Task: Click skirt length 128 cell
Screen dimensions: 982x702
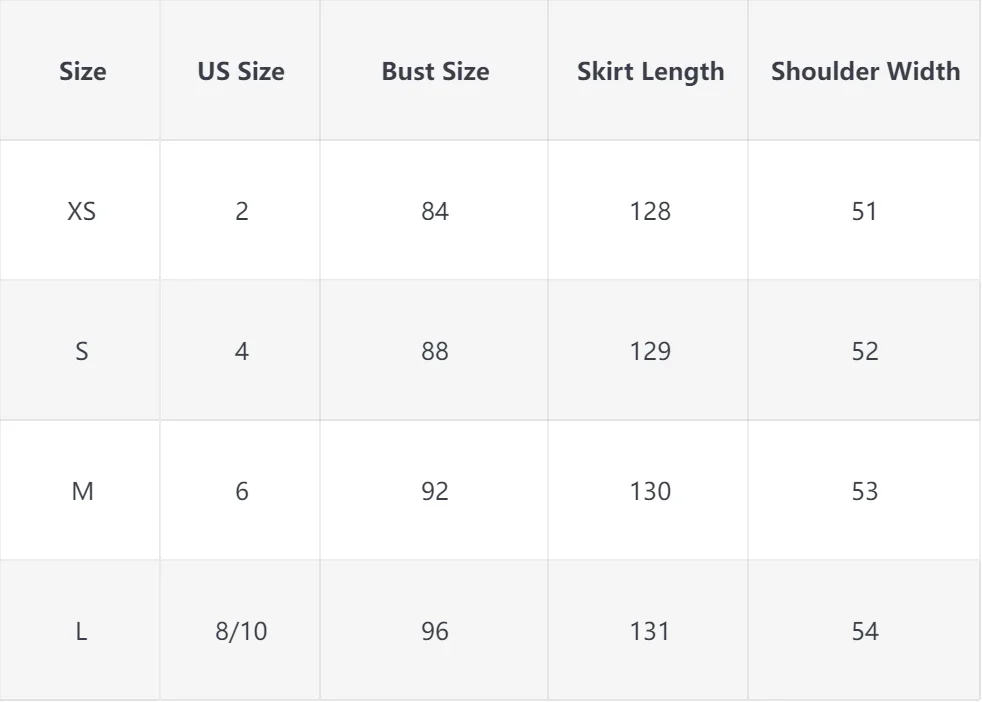Action: (650, 212)
